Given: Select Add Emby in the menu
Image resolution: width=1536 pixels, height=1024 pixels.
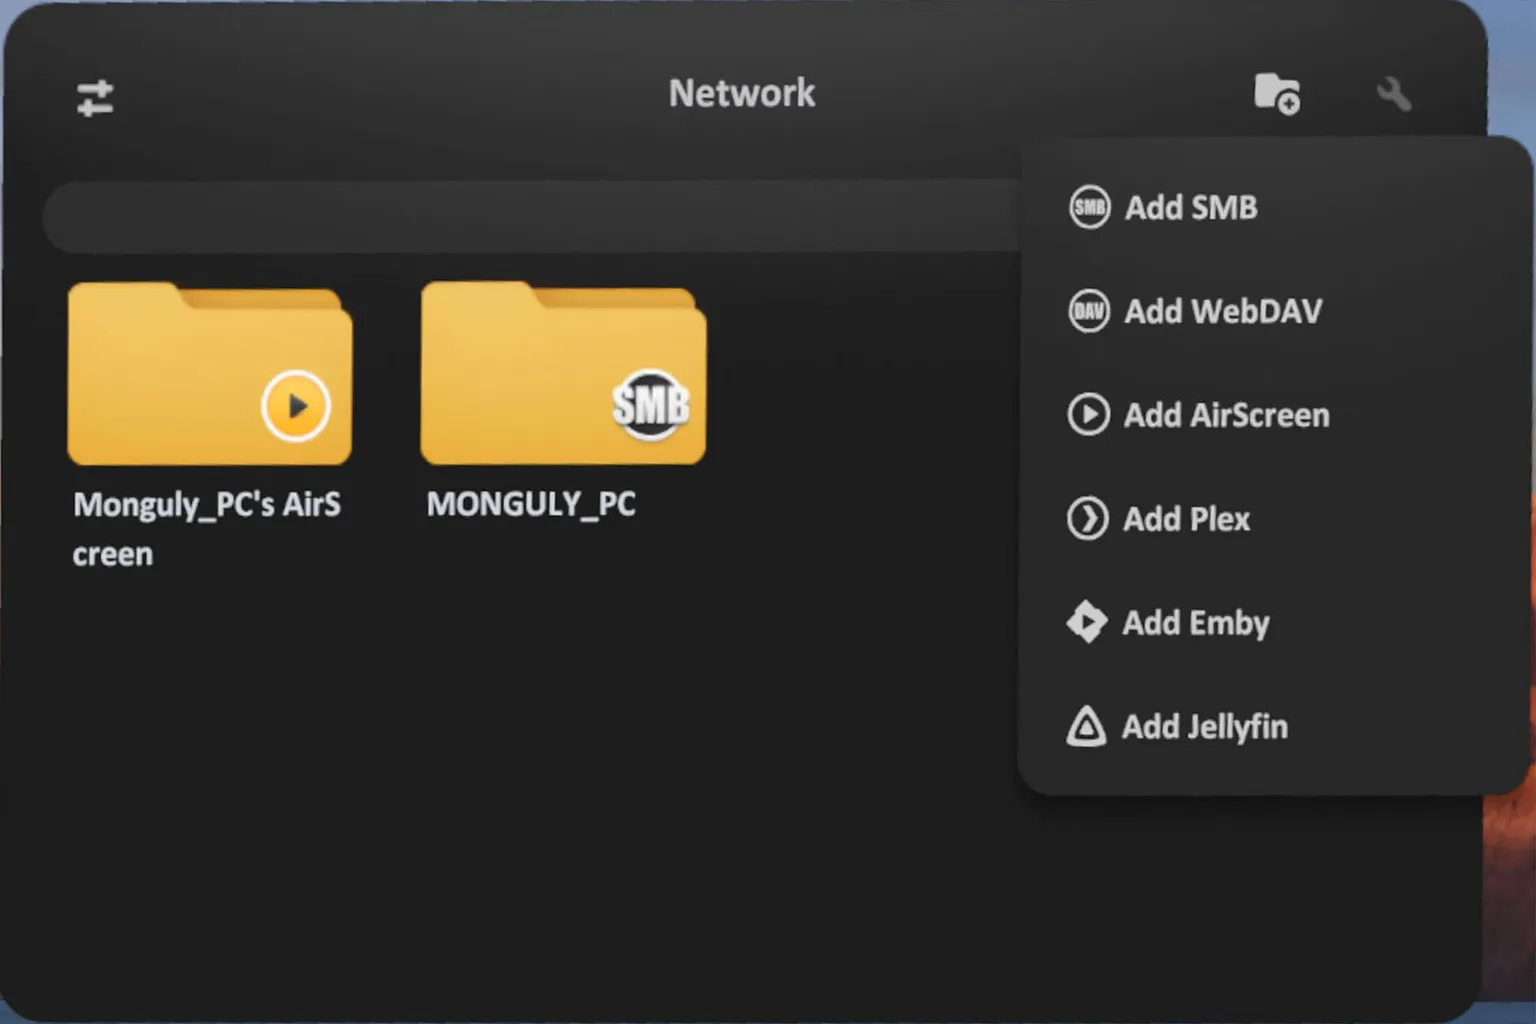Looking at the screenshot, I should tap(1195, 623).
